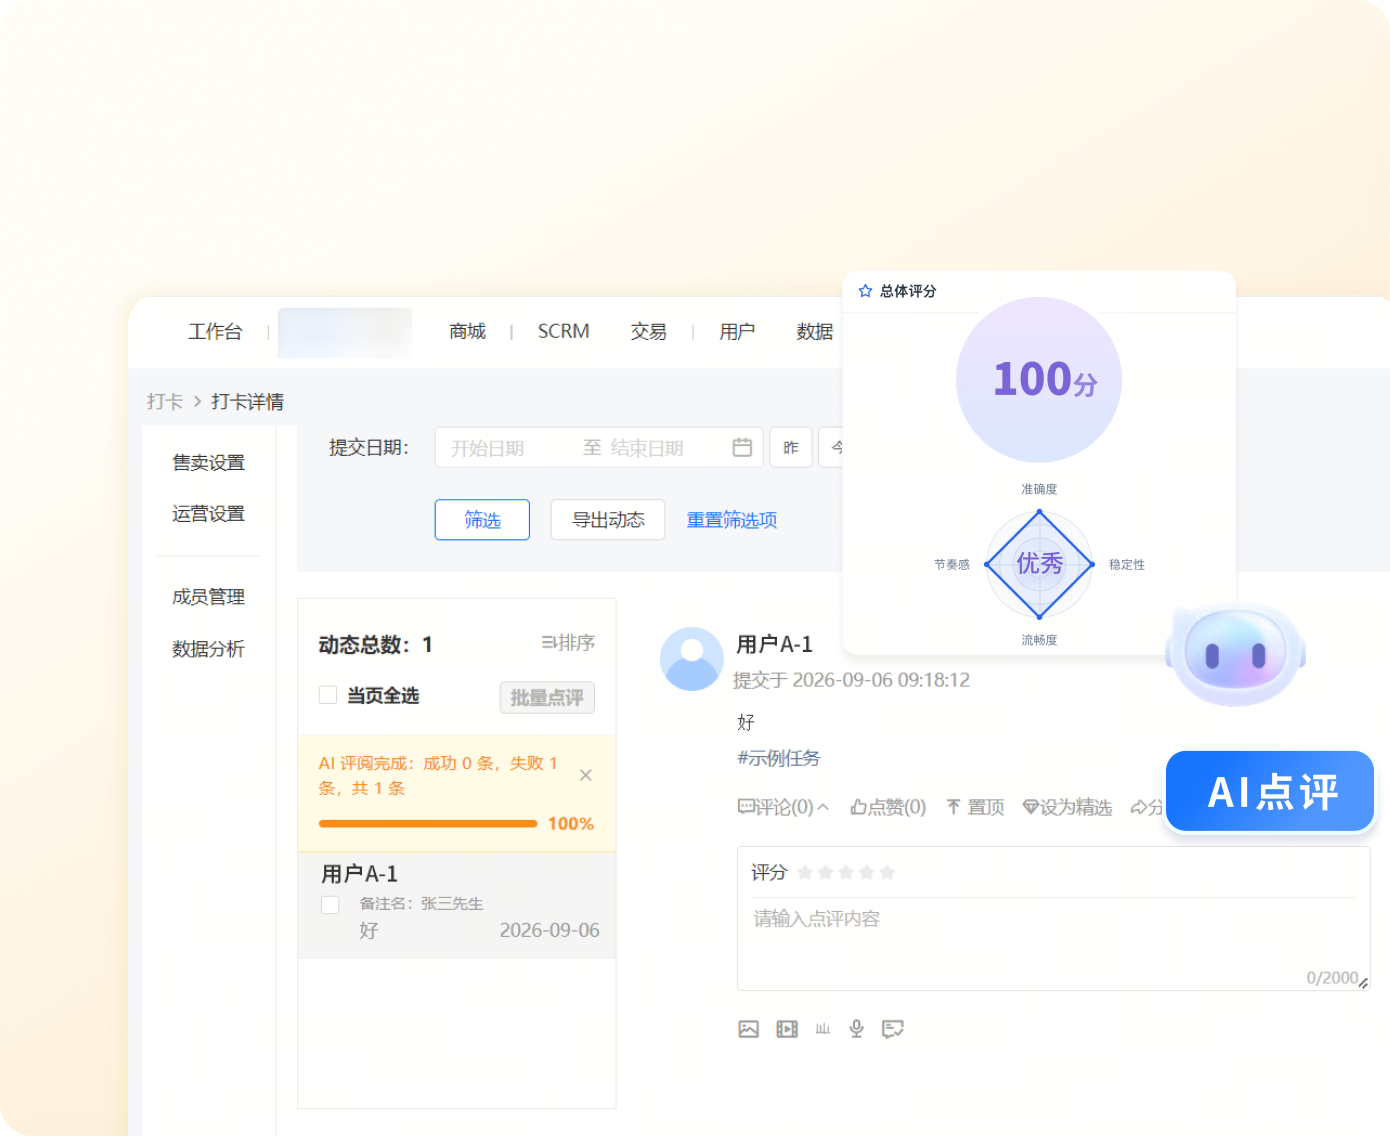Click the 排序 sort icon
1390x1136 pixels.
point(568,643)
